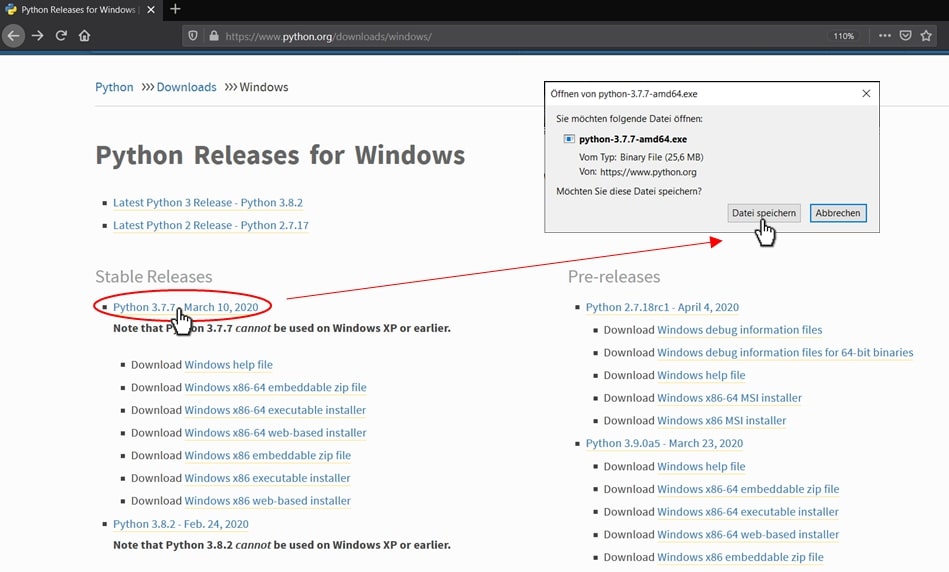Screen dimensions: 949x572
Task: Click the Von: https://www.python.org text
Action: (x=638, y=172)
